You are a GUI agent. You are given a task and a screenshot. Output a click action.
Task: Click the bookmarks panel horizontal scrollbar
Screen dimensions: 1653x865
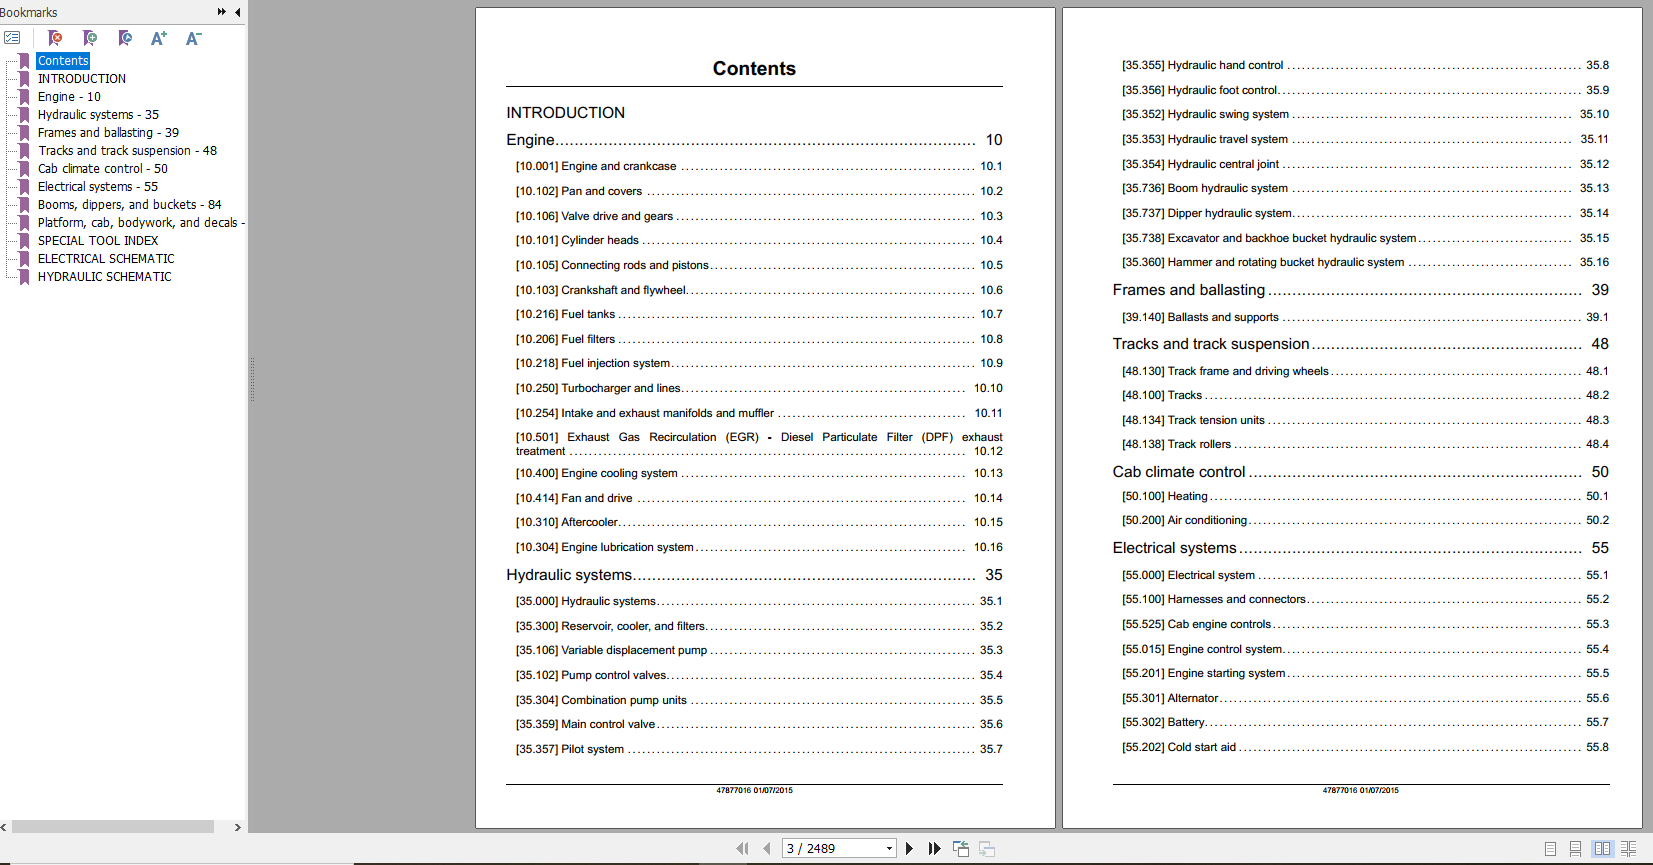tap(112, 827)
